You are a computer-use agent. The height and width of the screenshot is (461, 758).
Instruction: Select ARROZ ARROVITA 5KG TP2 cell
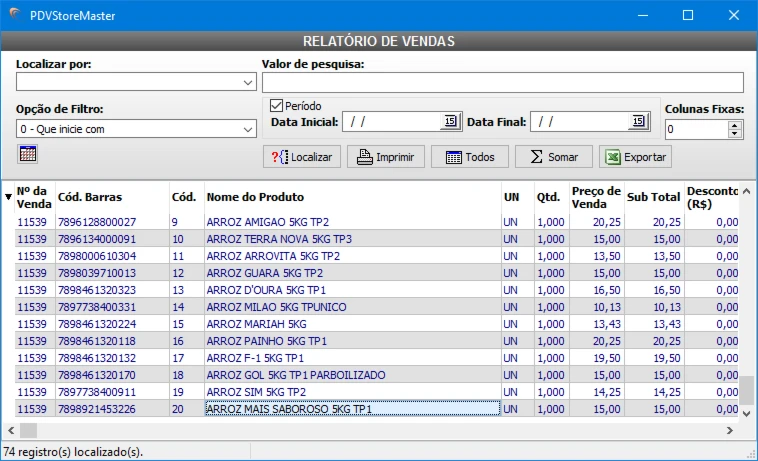(x=353, y=256)
